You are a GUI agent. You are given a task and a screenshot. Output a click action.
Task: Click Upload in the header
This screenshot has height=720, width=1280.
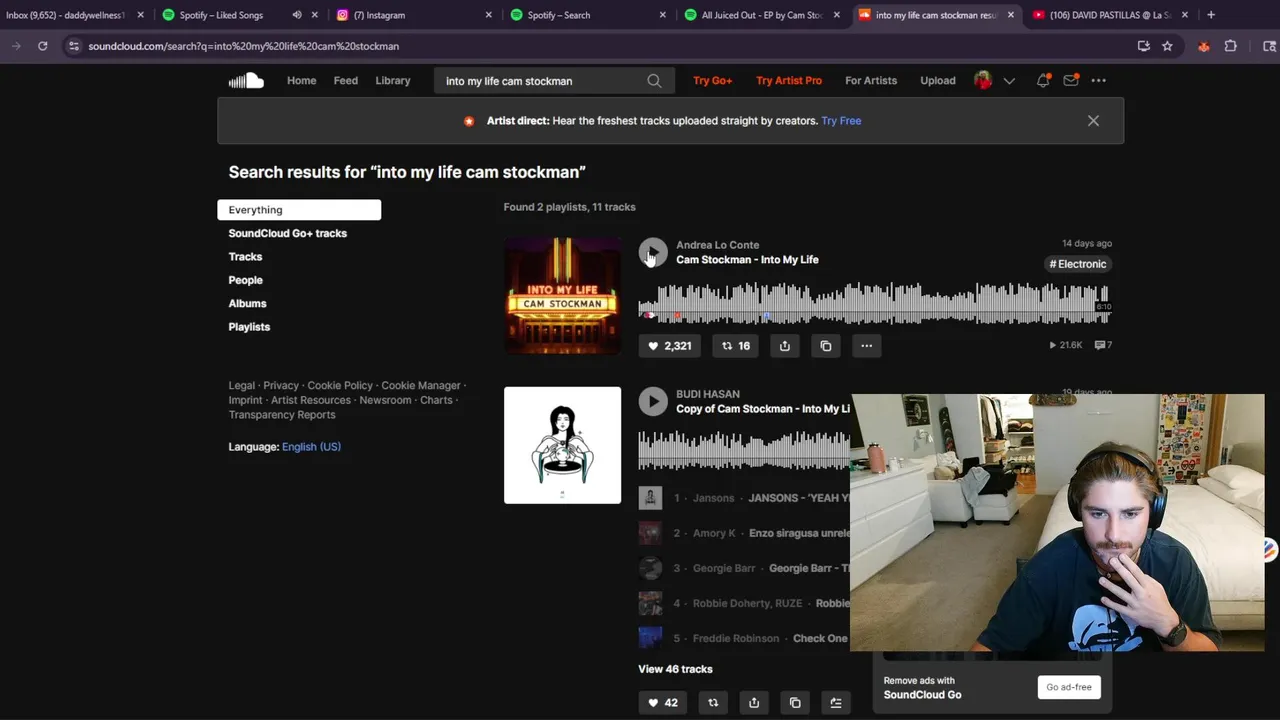[938, 81]
